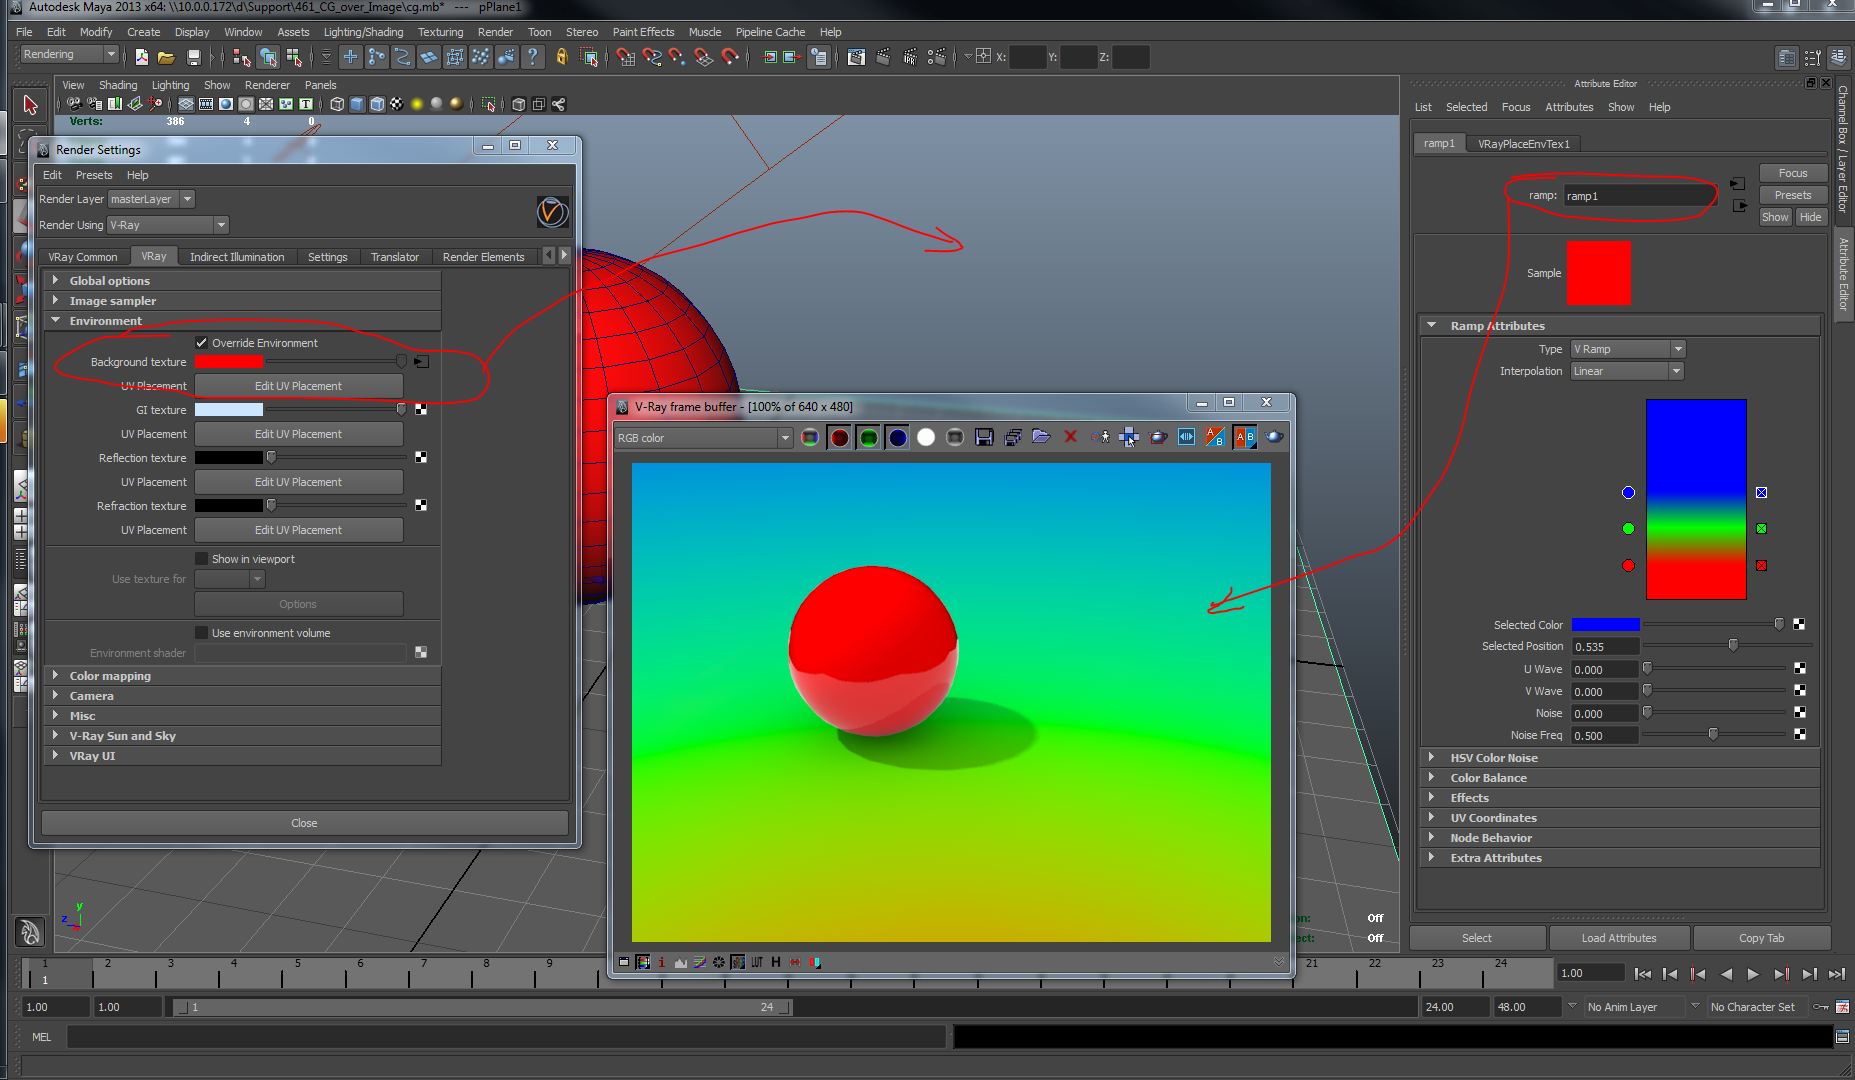Image resolution: width=1855 pixels, height=1080 pixels.
Task: Click Edit UV Placement under Background texture
Action: 298,386
